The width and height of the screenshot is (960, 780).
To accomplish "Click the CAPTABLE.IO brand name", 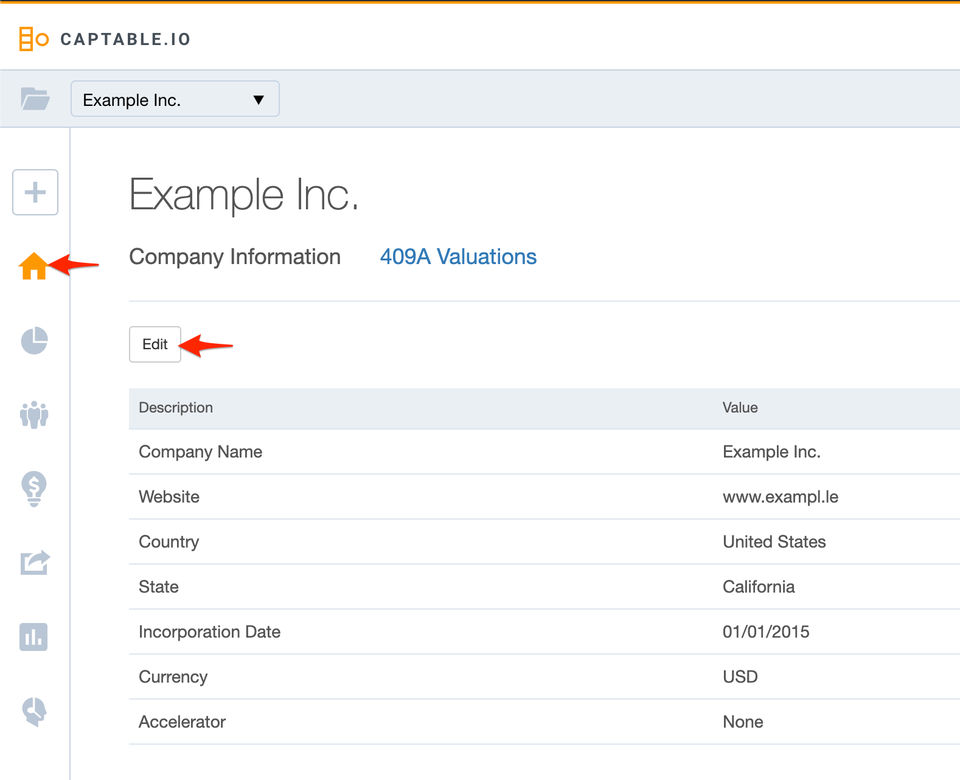I will pyautogui.click(x=125, y=40).
